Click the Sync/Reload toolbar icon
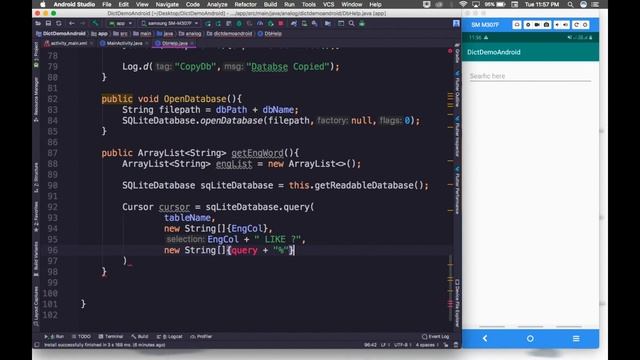640x360 pixels. click(59, 24)
